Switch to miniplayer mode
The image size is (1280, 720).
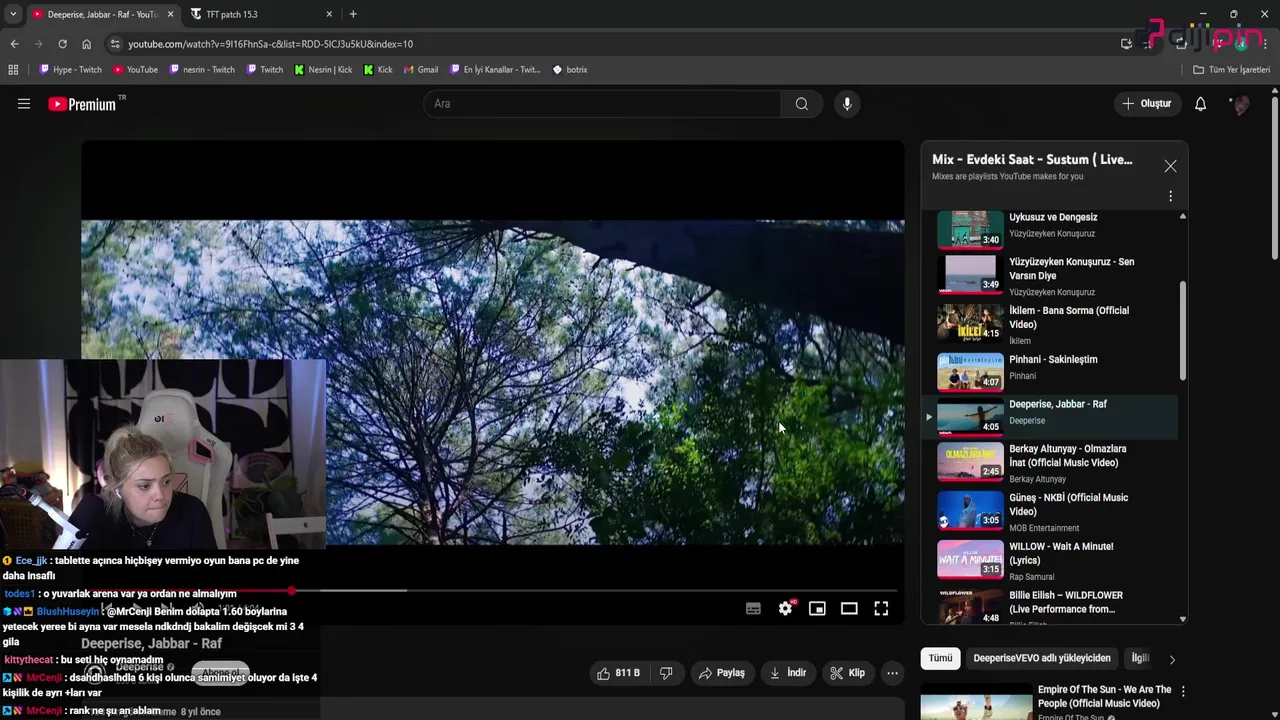817,608
